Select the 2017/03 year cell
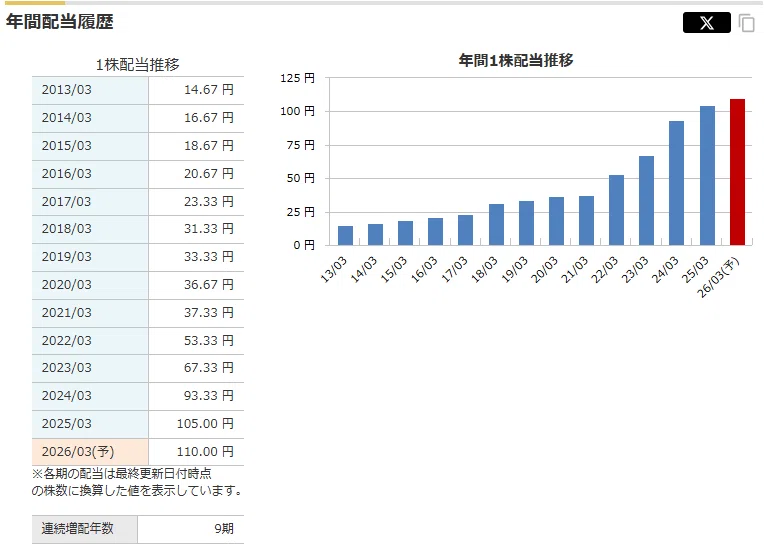This screenshot has width=764, height=547. [90, 202]
